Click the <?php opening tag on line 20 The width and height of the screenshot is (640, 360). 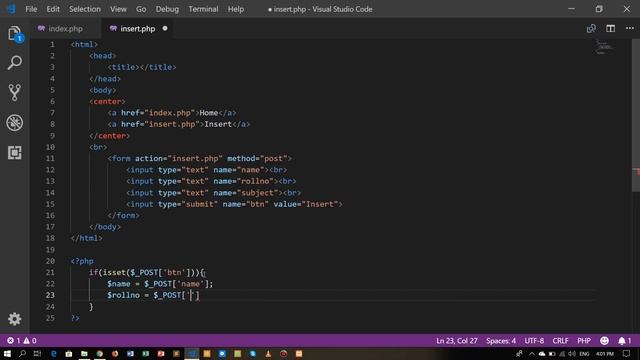pos(82,261)
